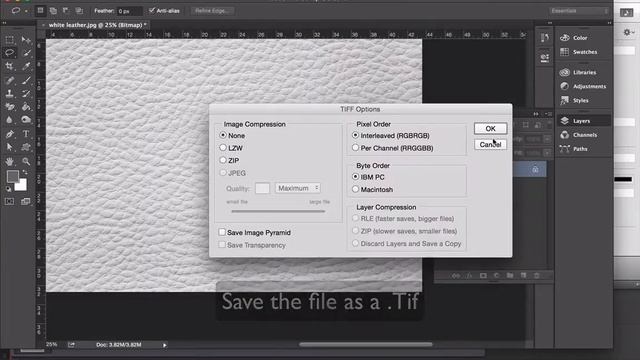Click the lock icon on the layer row
Image resolution: width=640 pixels, height=360 pixels.
[x=535, y=169]
